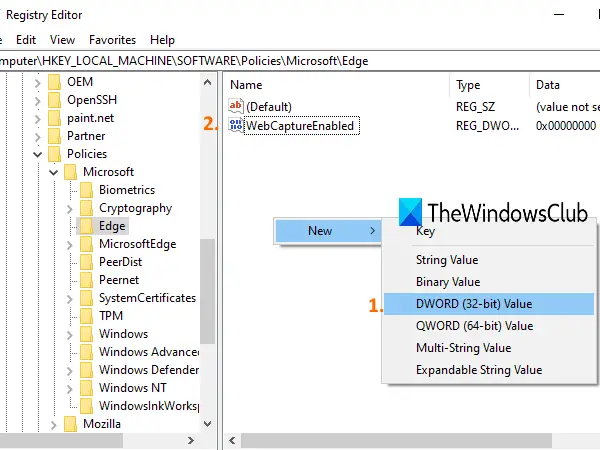Expand the Mozilla key
This screenshot has width=600, height=450.
[x=54, y=425]
